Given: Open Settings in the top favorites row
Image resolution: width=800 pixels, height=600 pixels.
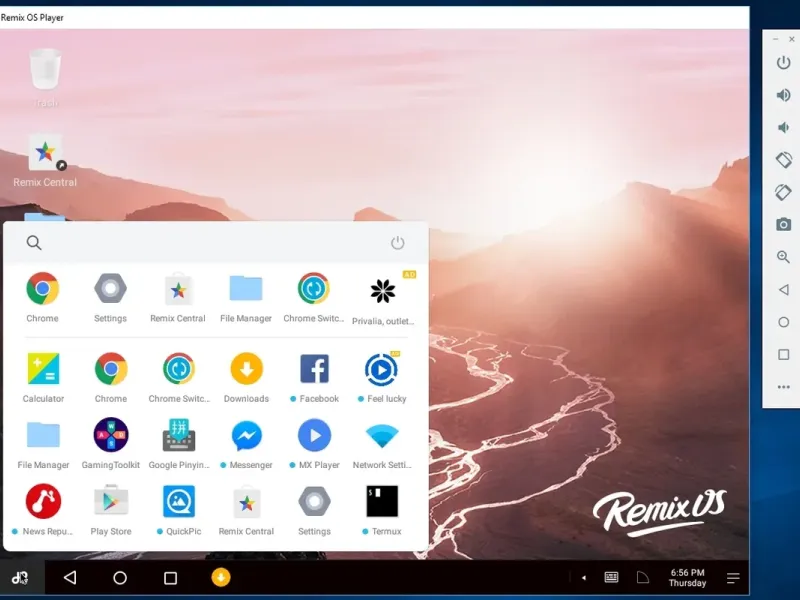Looking at the screenshot, I should click(110, 289).
